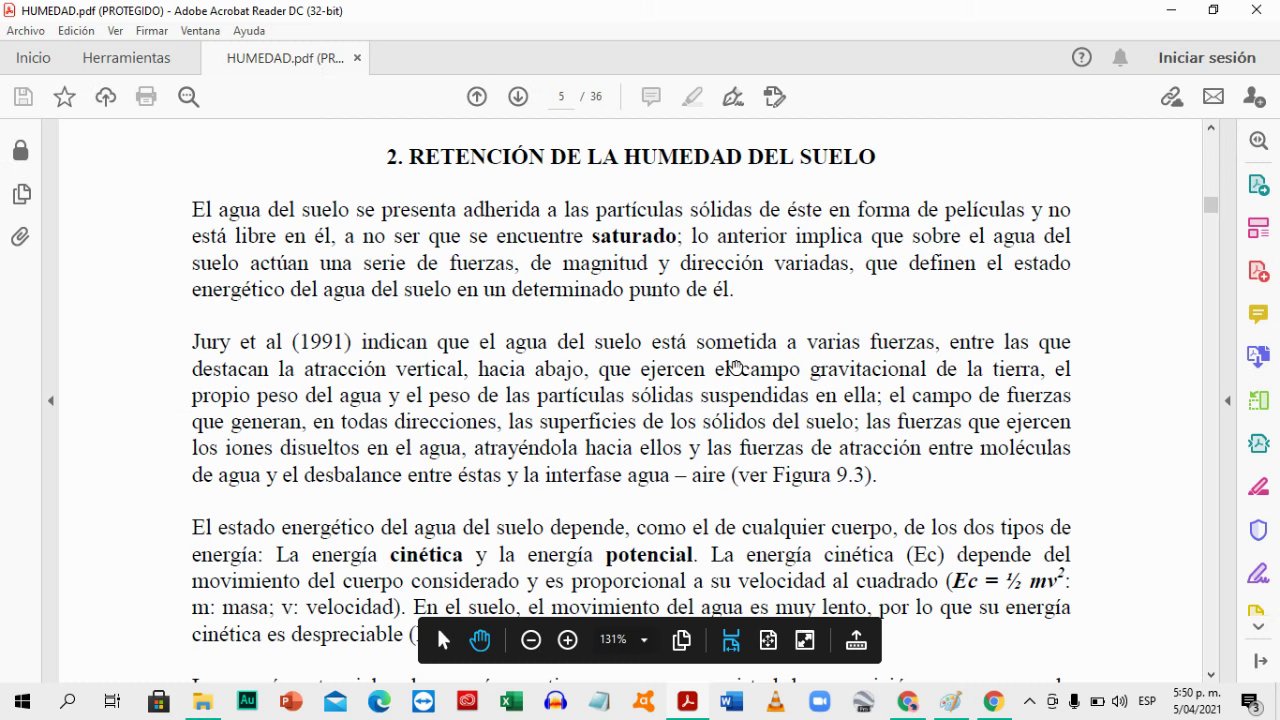Screen dimensions: 1280x720
Task: Open Excel from the taskbar
Action: point(511,701)
